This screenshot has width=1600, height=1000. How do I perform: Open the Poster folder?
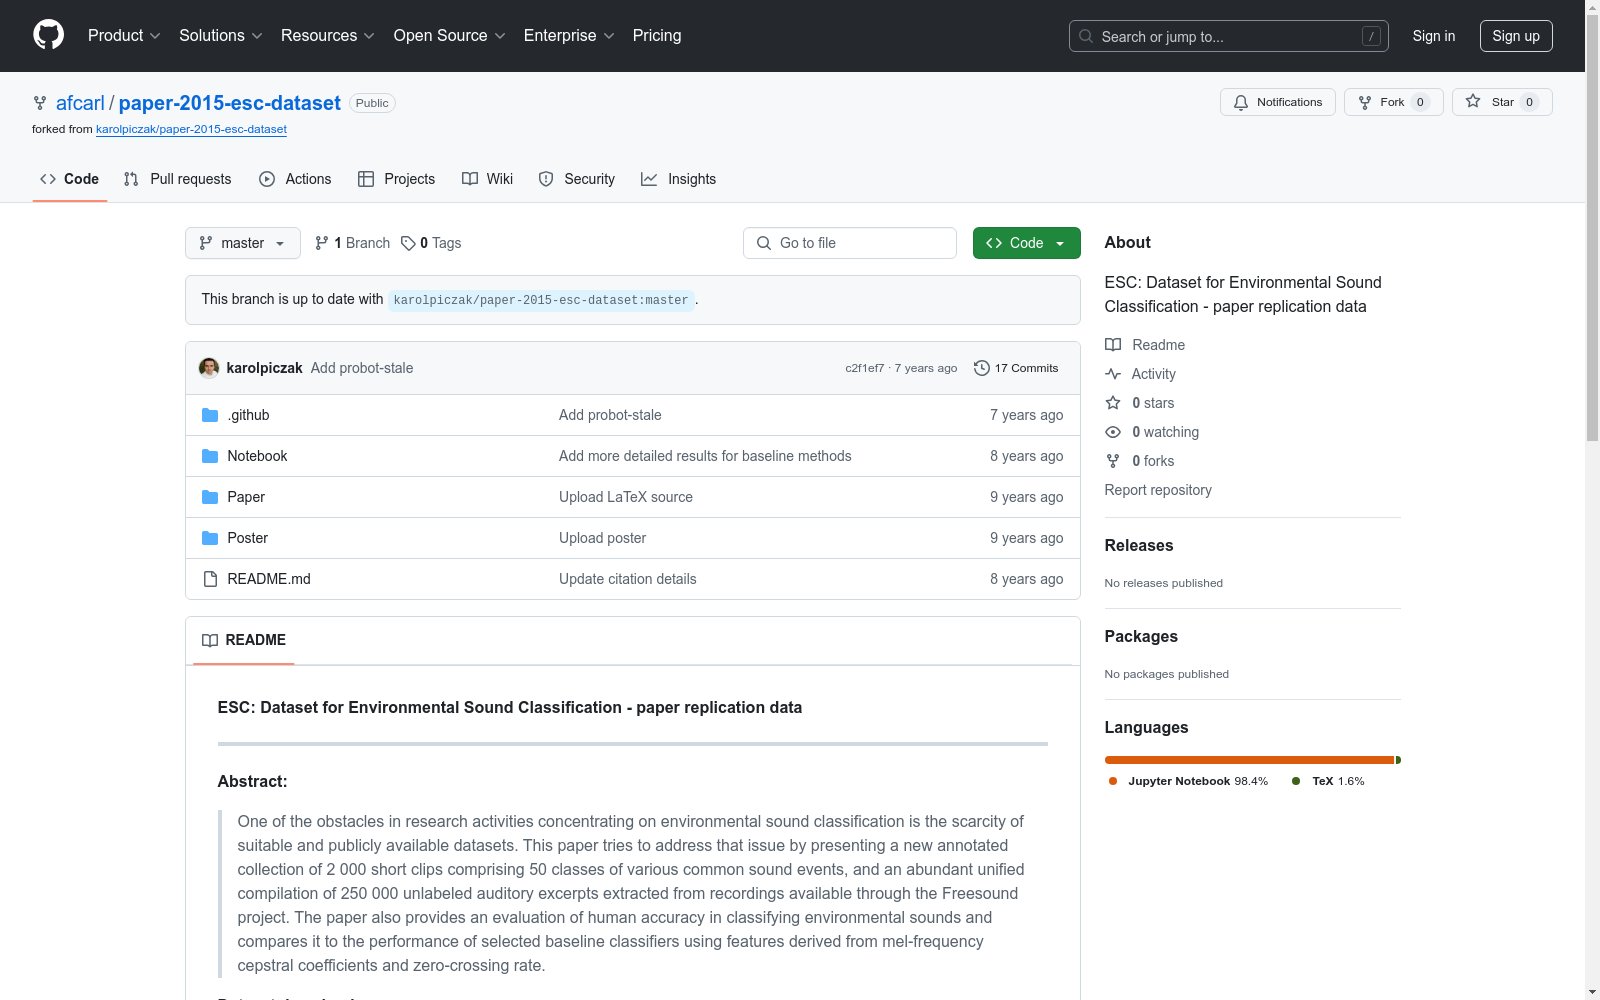[x=247, y=538]
